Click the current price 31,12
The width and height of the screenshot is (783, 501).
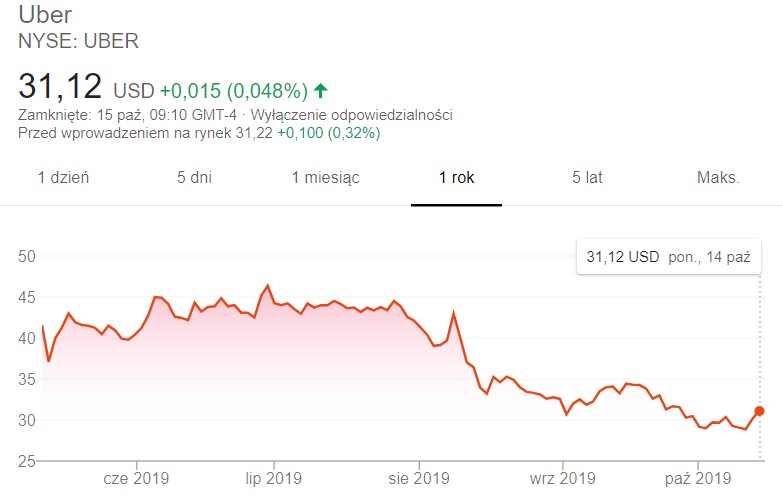coord(61,88)
